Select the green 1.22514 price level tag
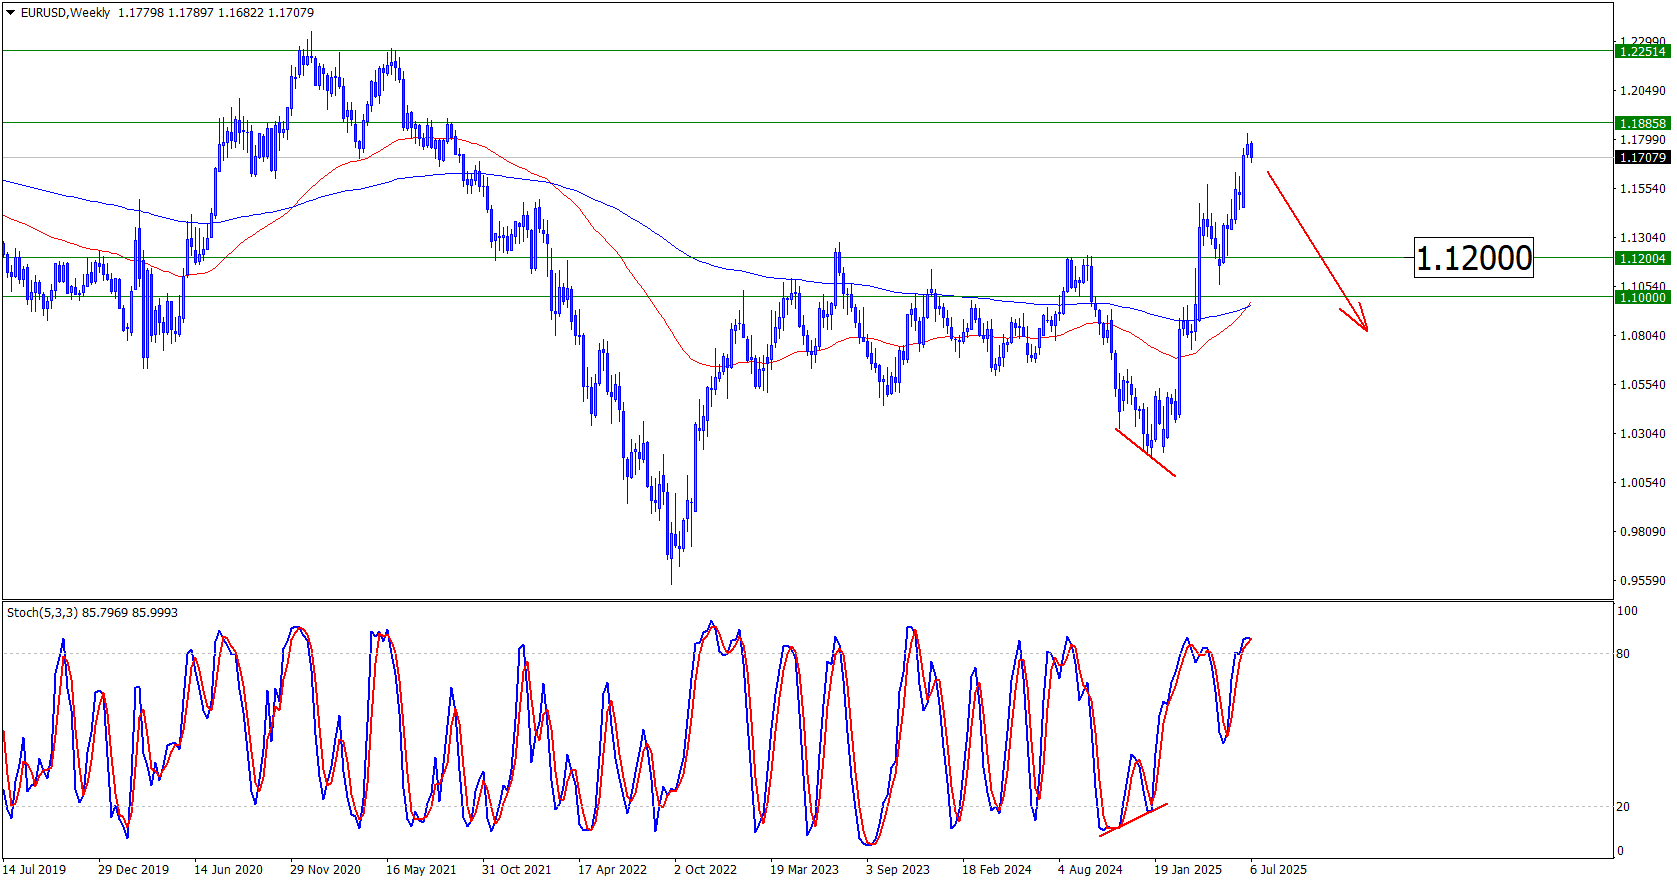The height and width of the screenshot is (882, 1677). (x=1642, y=51)
